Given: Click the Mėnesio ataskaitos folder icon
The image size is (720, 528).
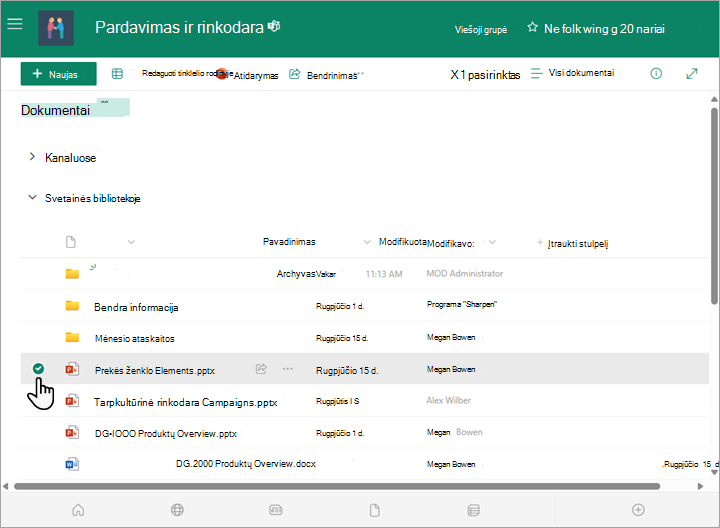Looking at the screenshot, I should coord(72,337).
